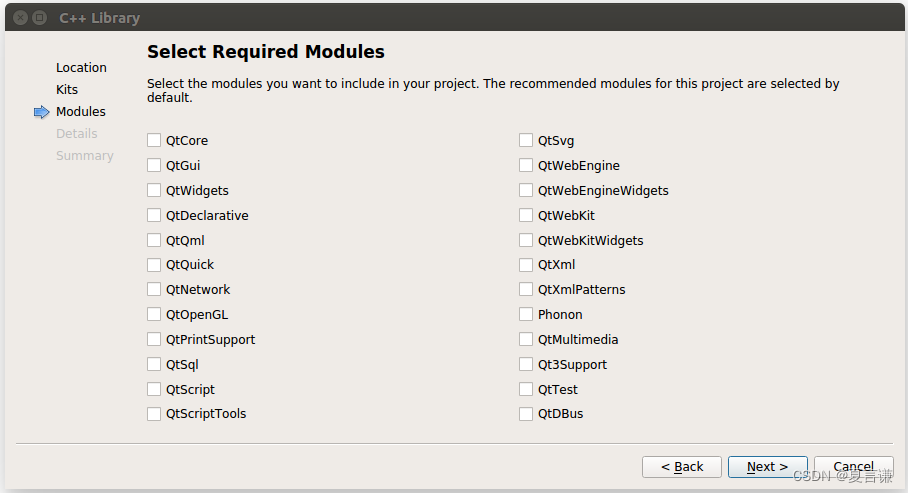This screenshot has width=908, height=493.
Task: Select the Kits wizard step
Action: (x=67, y=90)
